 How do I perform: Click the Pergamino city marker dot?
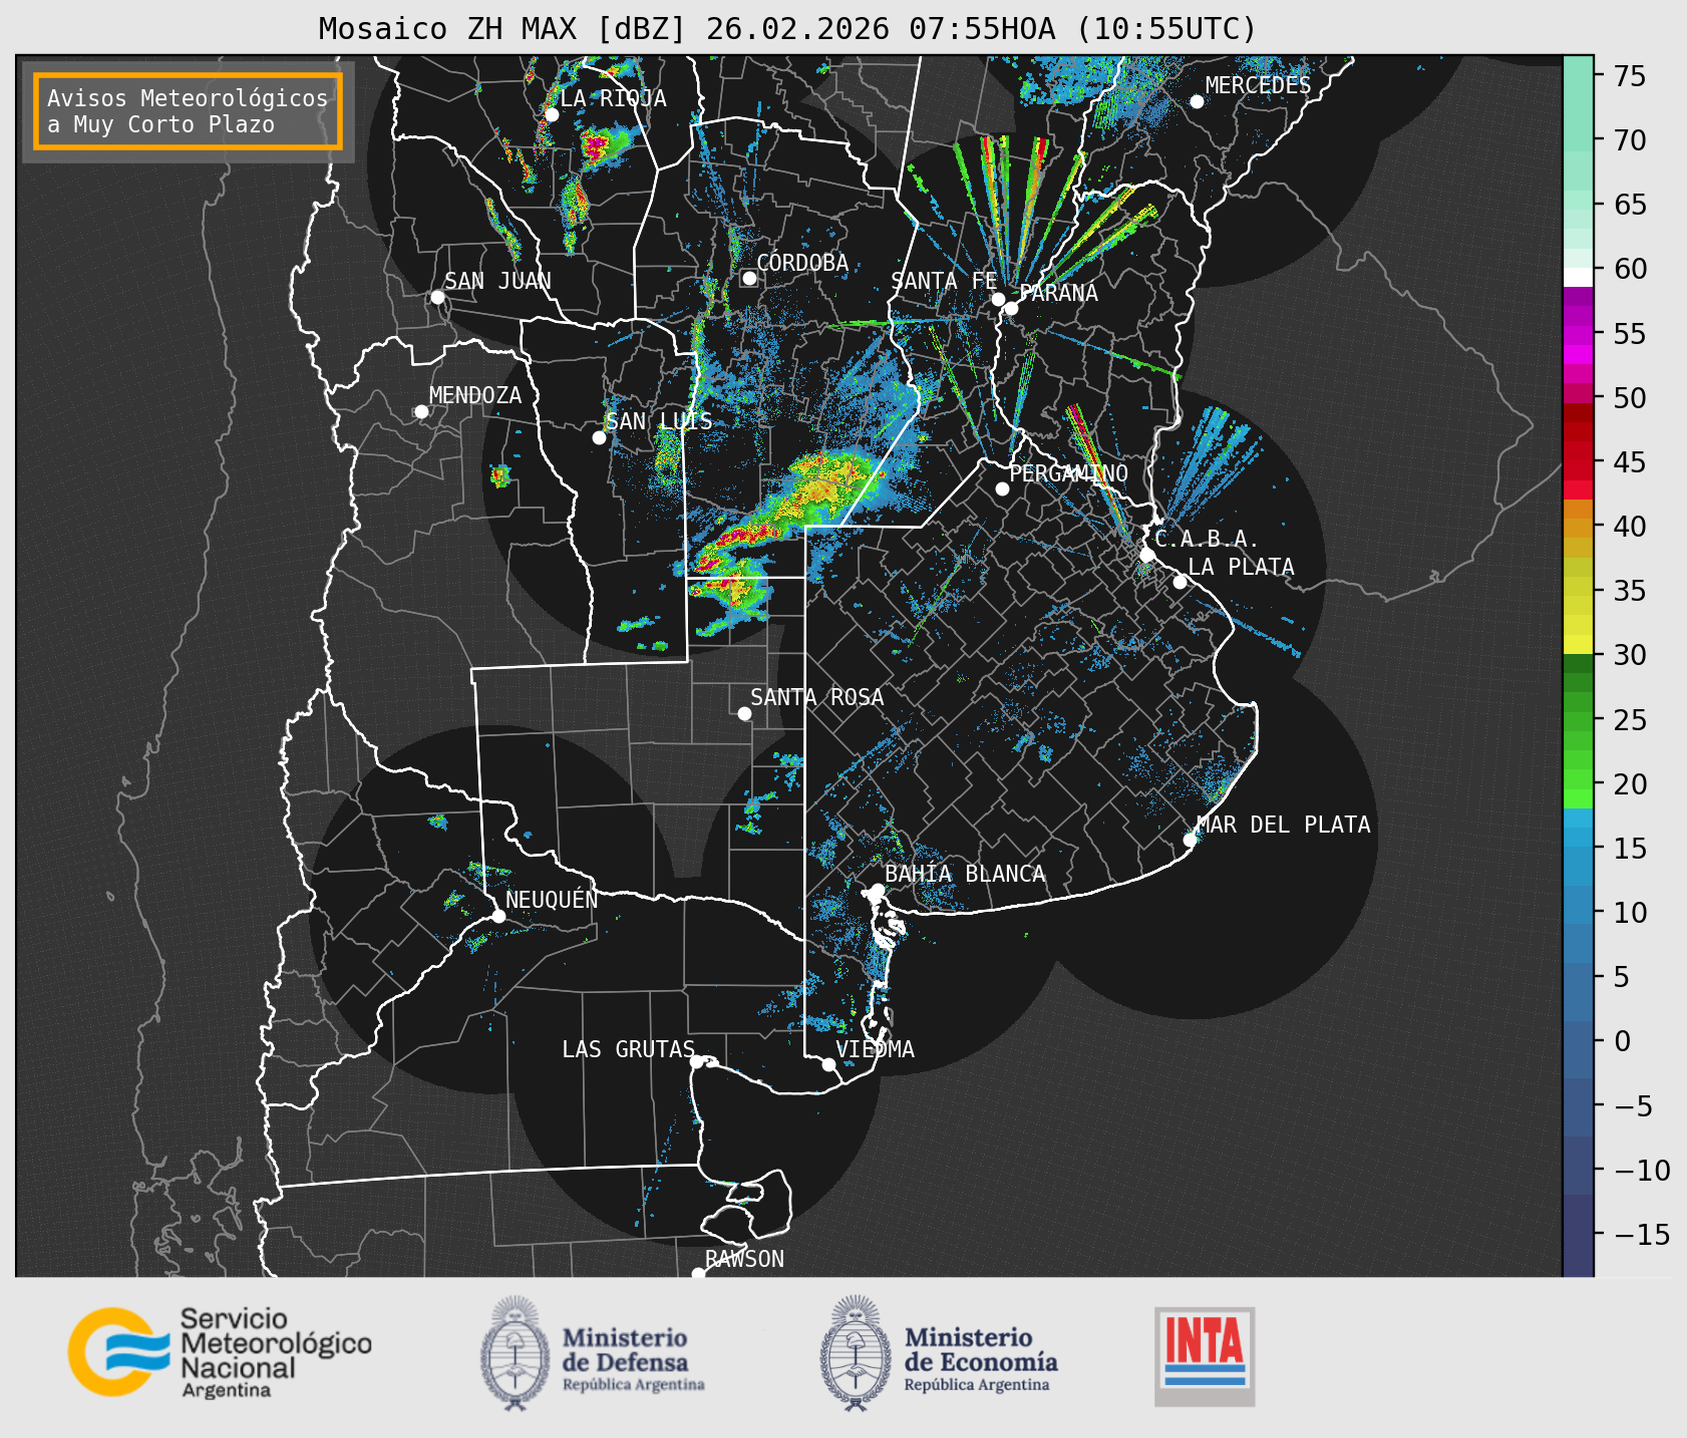pyautogui.click(x=1002, y=489)
